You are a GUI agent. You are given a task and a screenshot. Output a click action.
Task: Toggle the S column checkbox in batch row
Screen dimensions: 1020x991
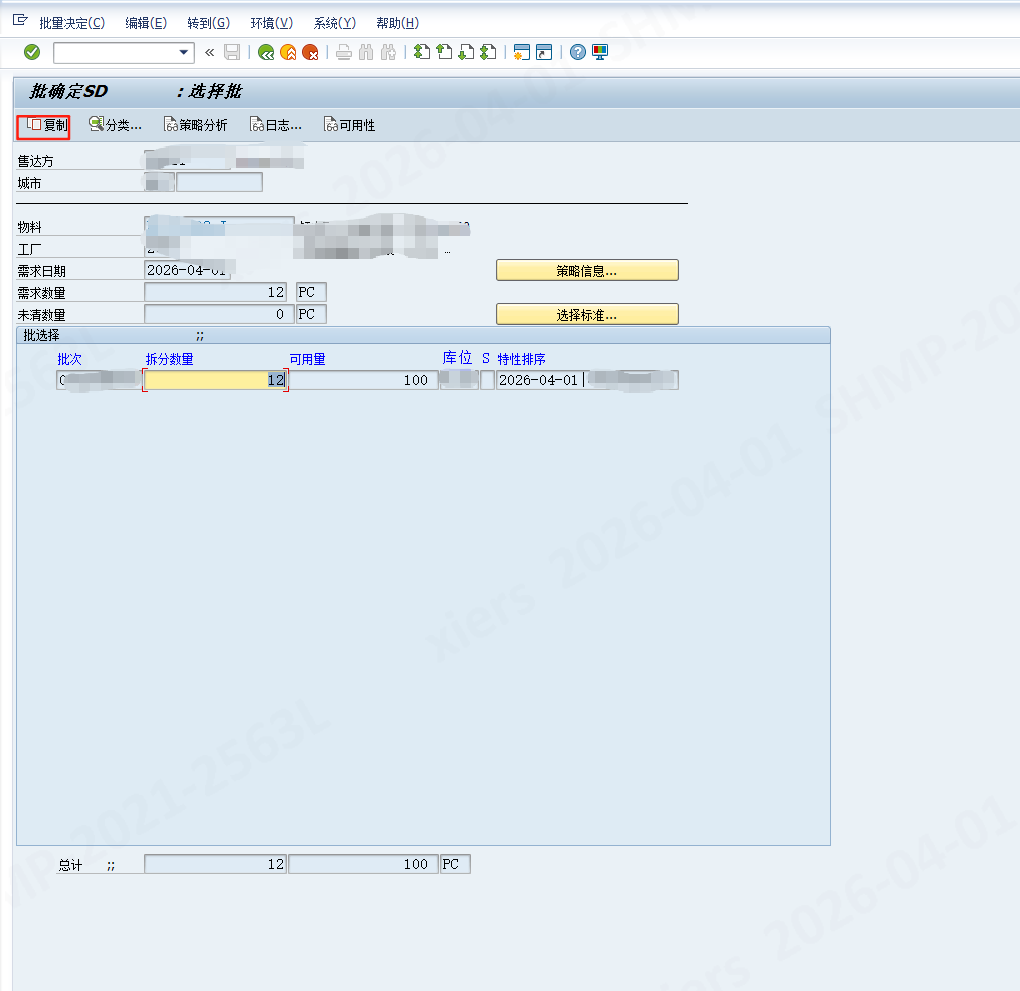point(487,380)
